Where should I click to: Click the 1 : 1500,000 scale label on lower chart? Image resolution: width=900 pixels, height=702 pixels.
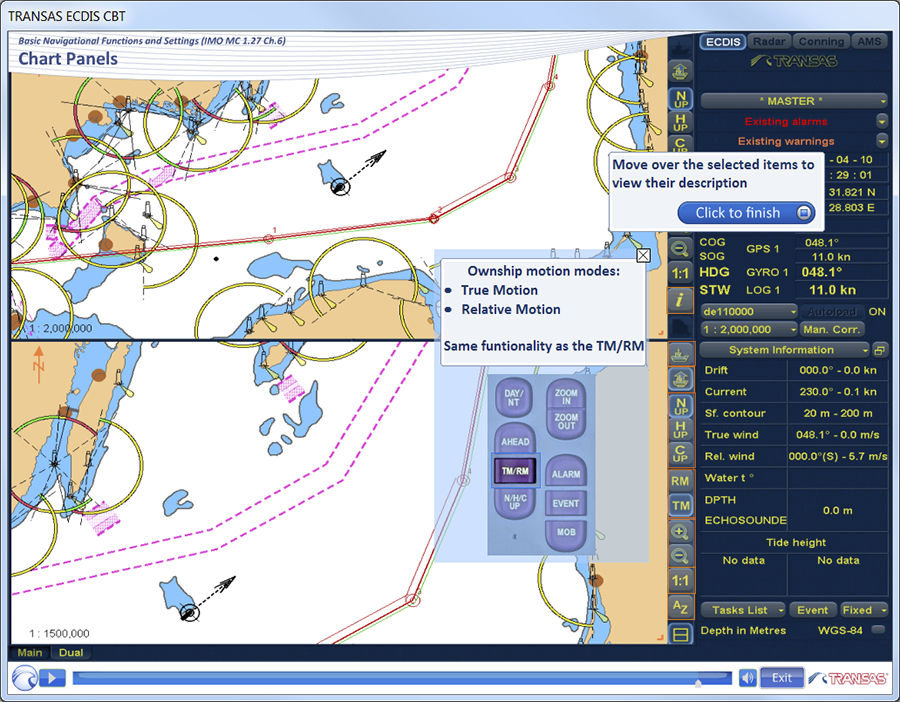pyautogui.click(x=59, y=634)
